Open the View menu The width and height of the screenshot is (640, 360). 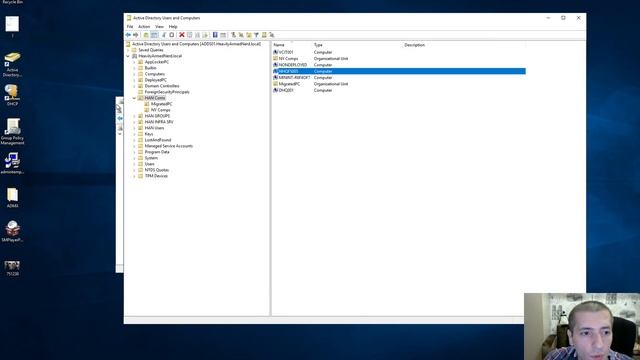[x=159, y=27]
